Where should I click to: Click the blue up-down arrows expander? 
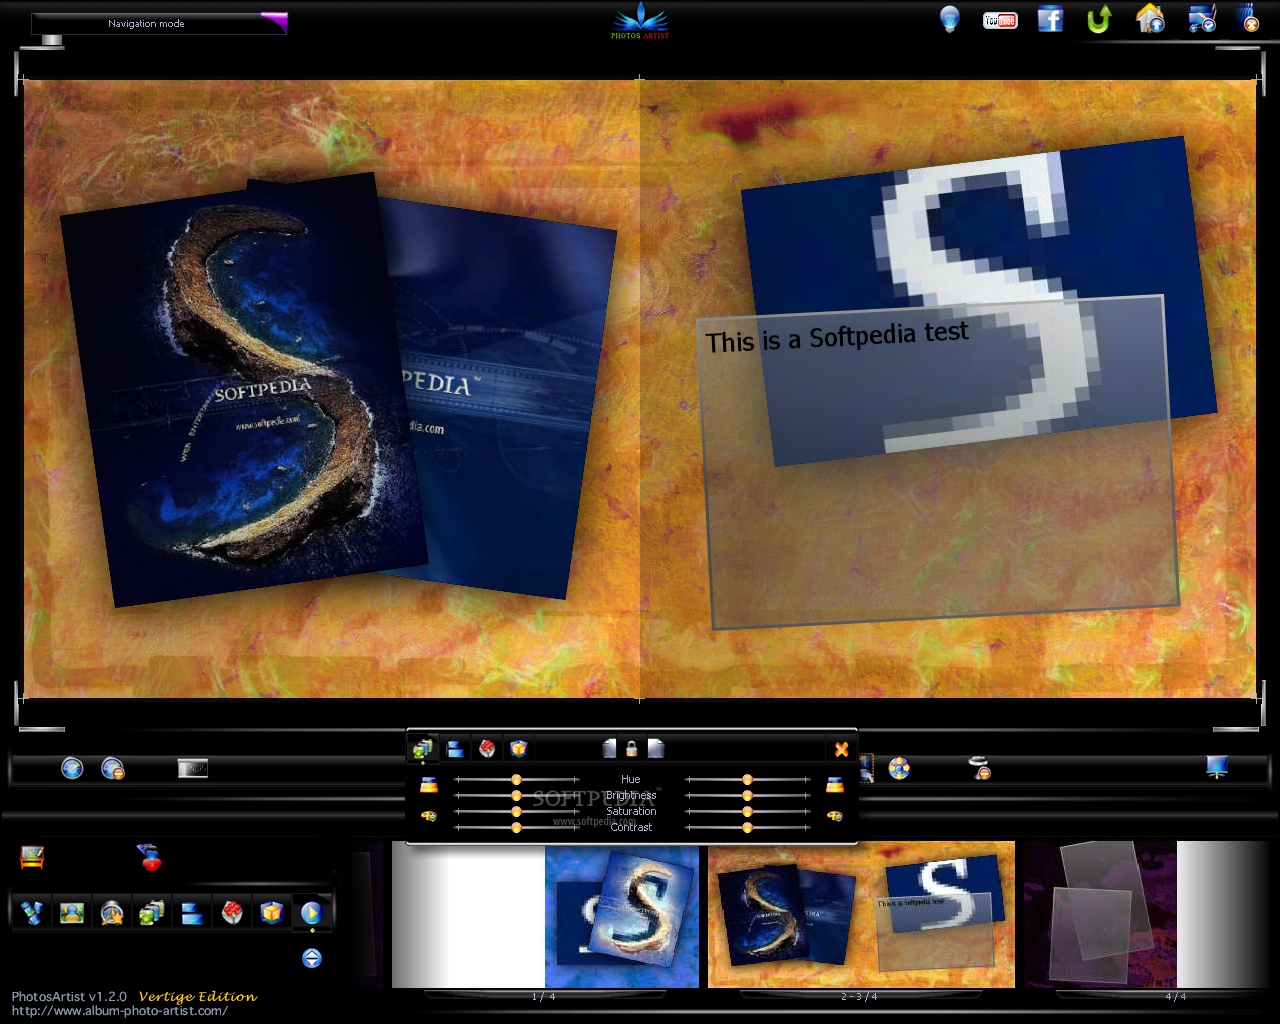point(312,958)
